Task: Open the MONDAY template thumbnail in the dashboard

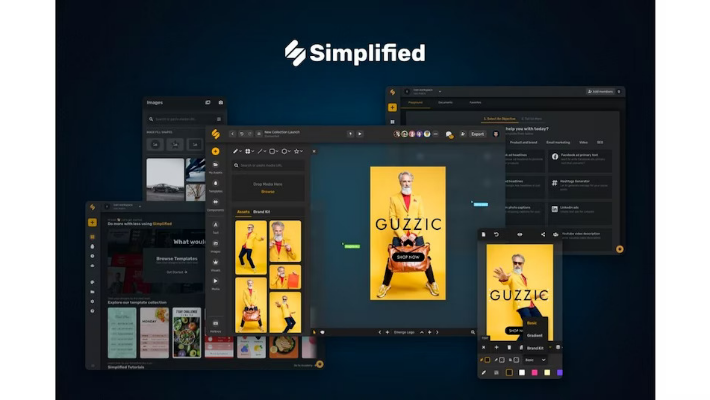Action: point(154,333)
